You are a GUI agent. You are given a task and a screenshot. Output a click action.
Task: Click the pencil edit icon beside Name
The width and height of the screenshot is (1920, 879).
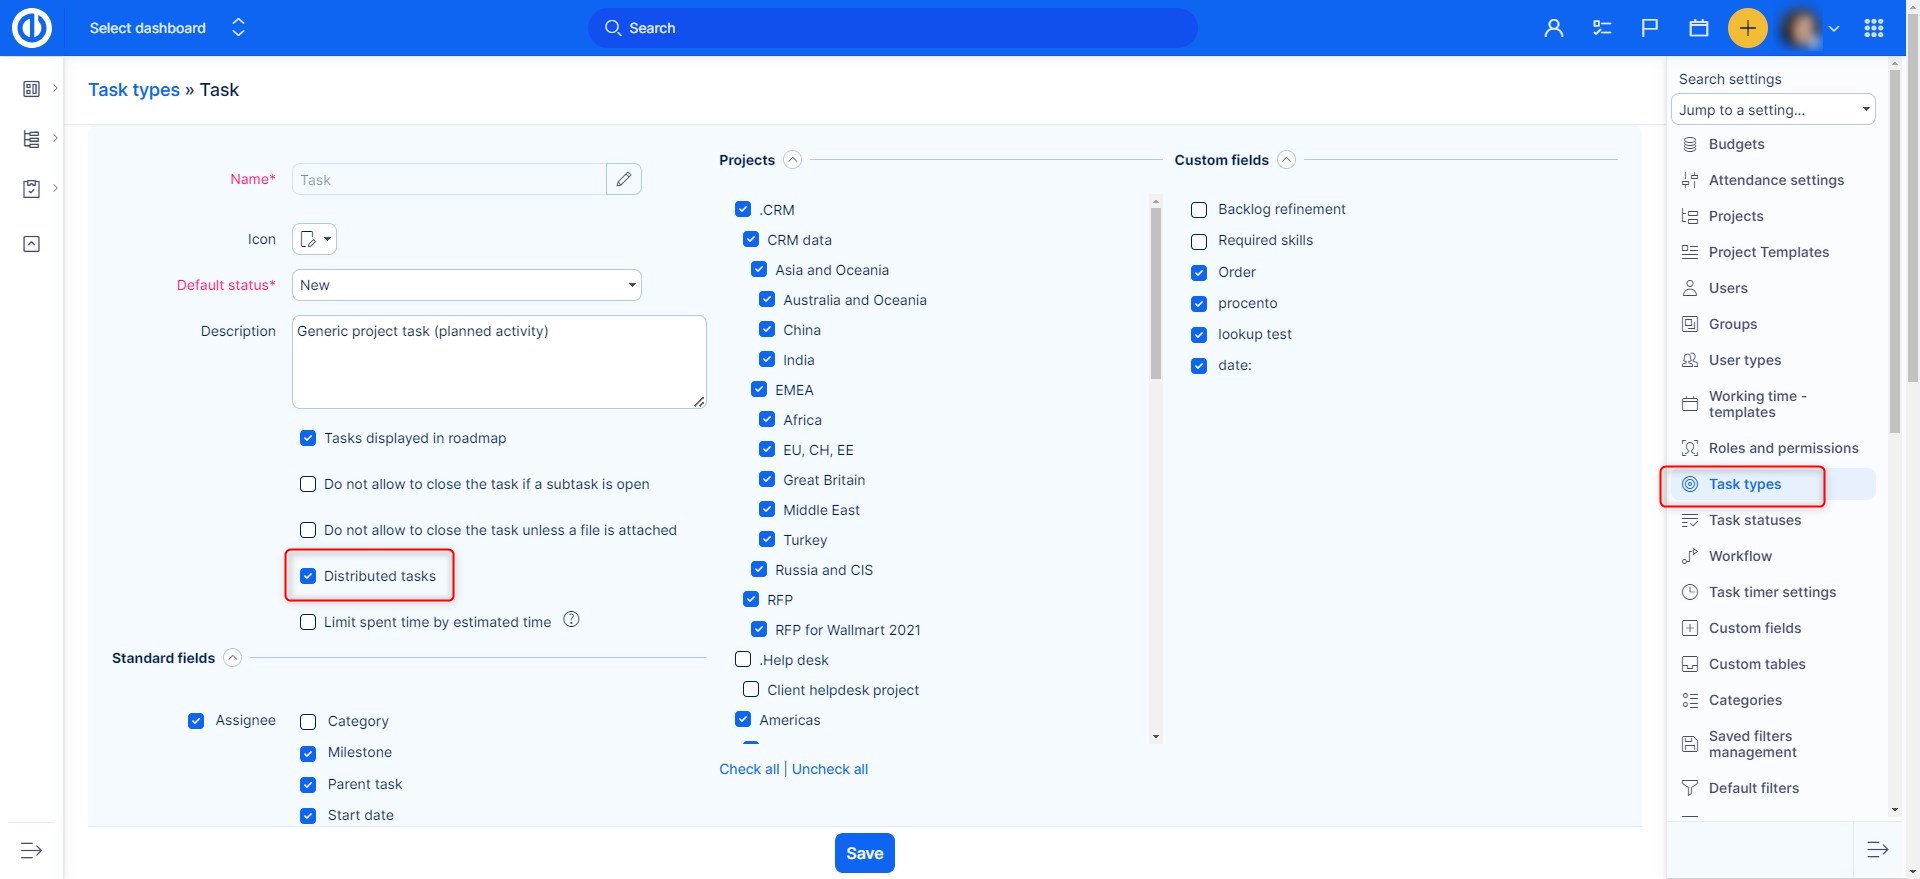[624, 179]
